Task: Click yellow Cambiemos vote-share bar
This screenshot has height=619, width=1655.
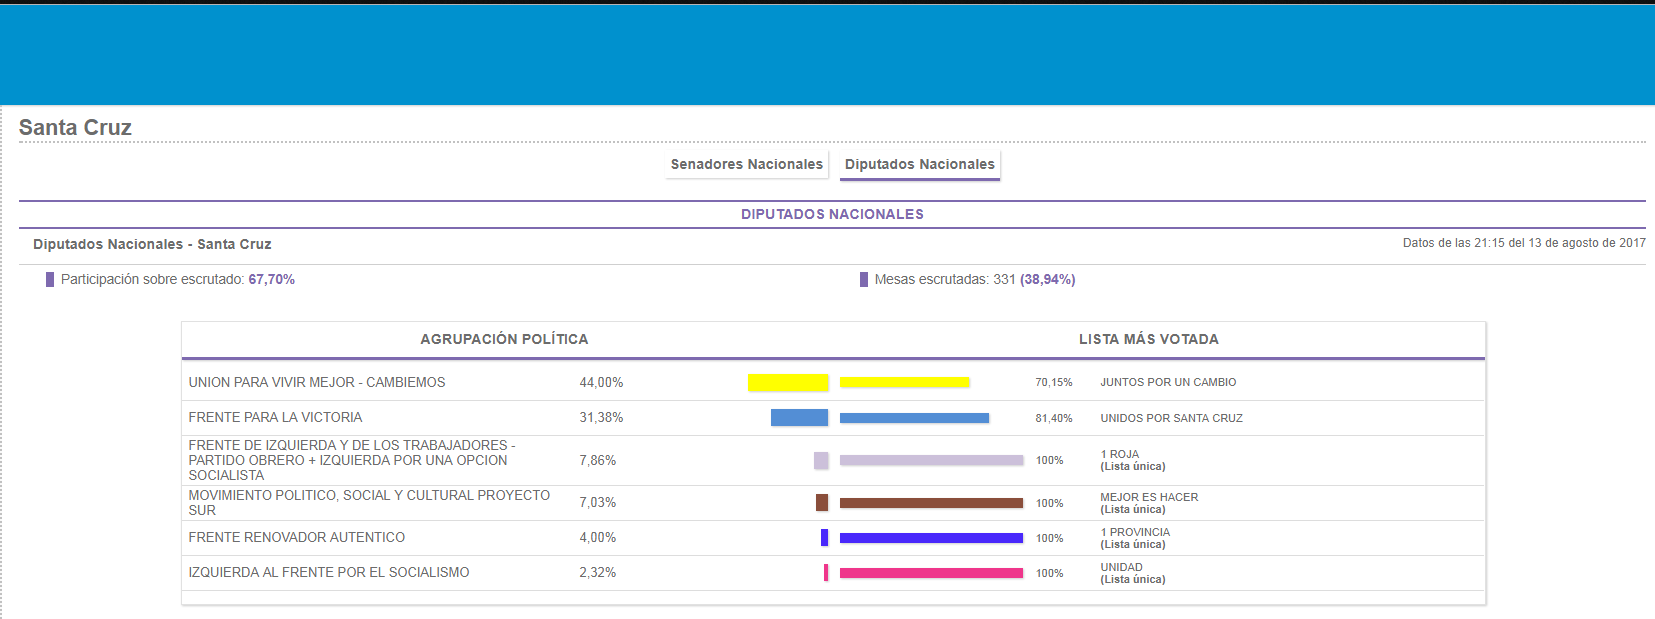Action: [x=788, y=382]
